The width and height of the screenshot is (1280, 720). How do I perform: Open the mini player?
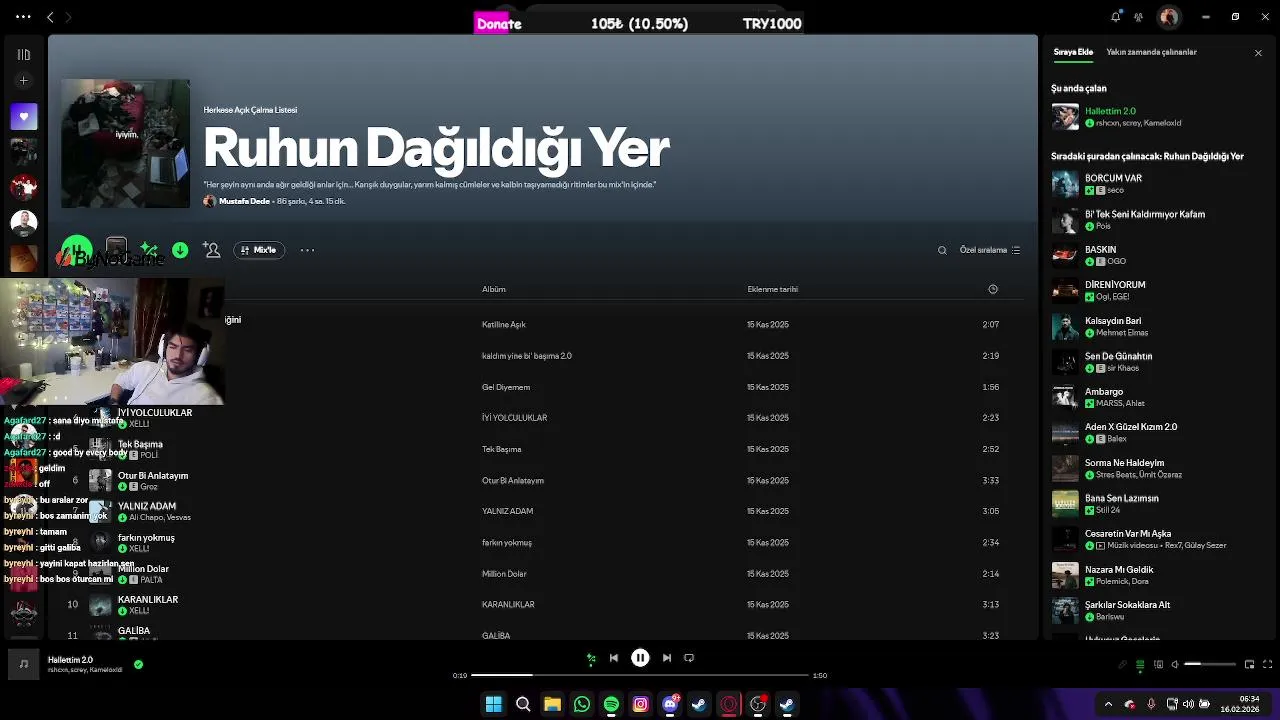[1249, 664]
